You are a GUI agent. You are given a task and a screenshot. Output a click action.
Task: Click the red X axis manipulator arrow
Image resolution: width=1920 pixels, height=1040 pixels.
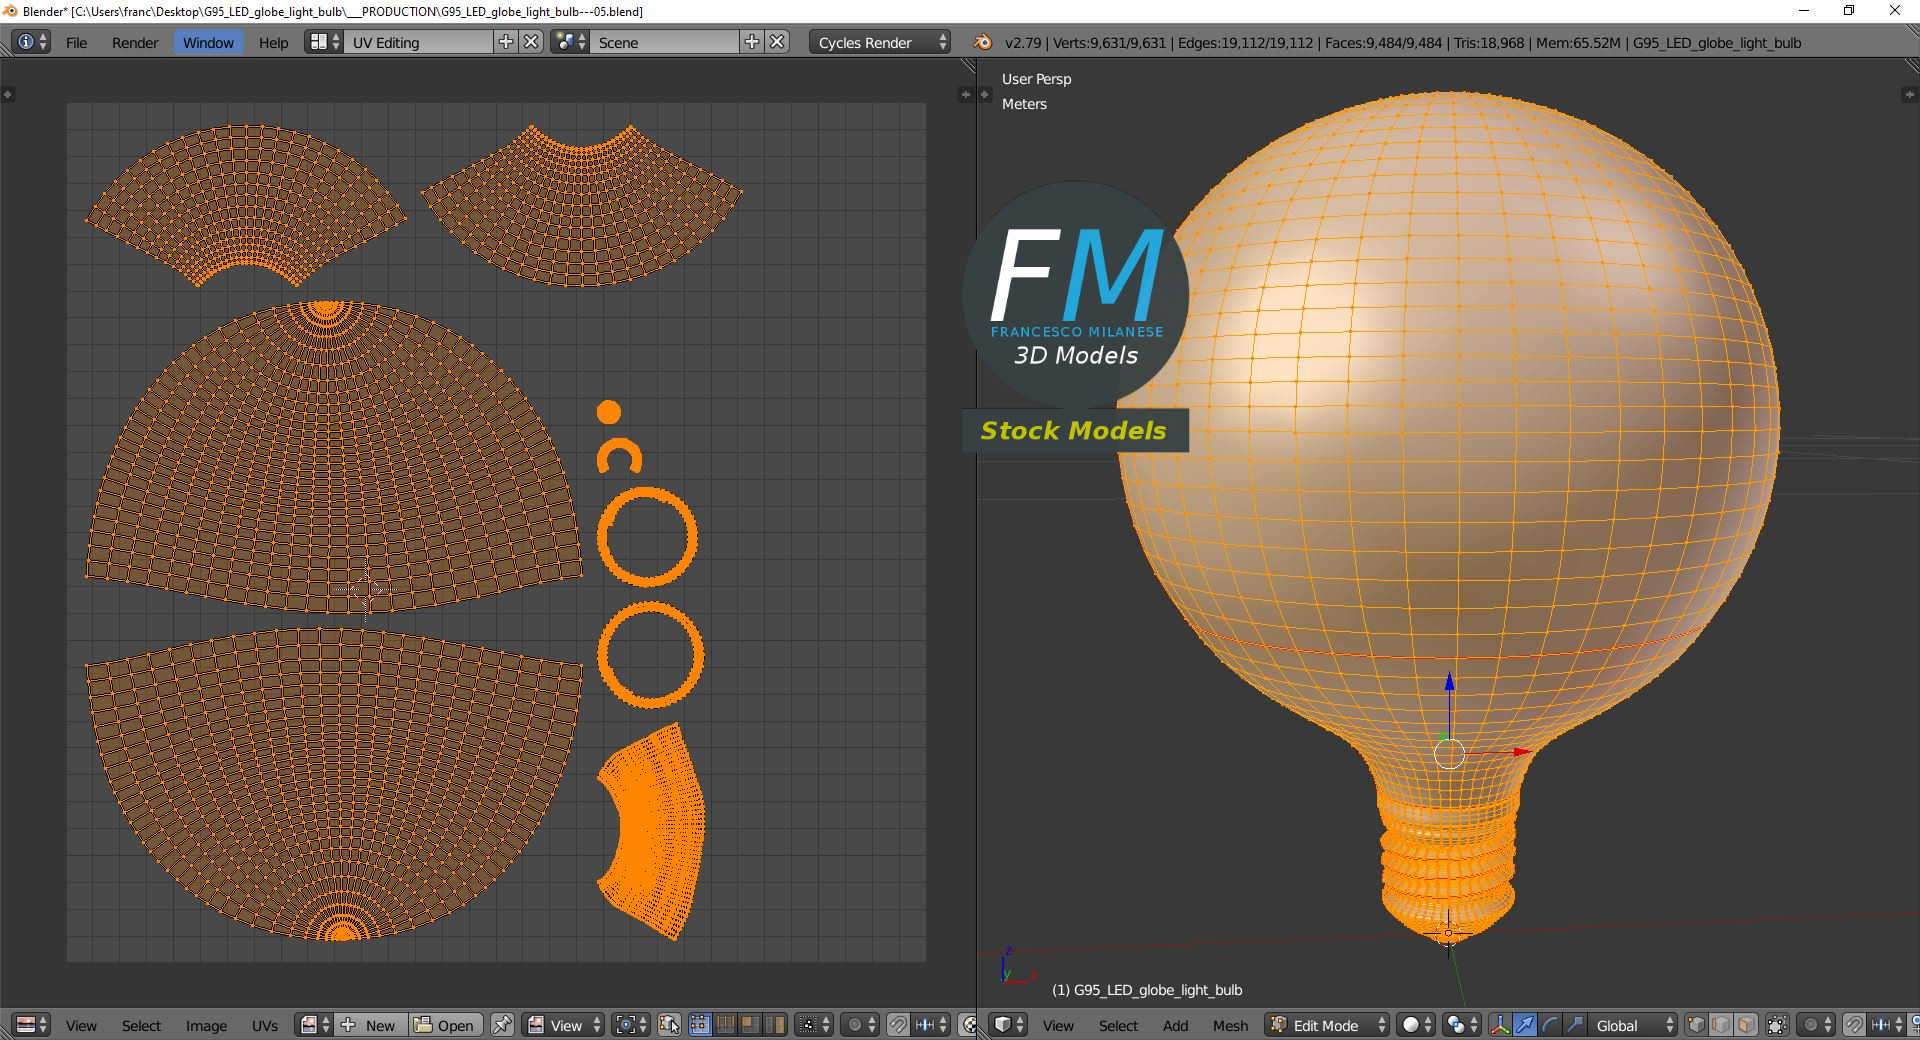(1521, 752)
